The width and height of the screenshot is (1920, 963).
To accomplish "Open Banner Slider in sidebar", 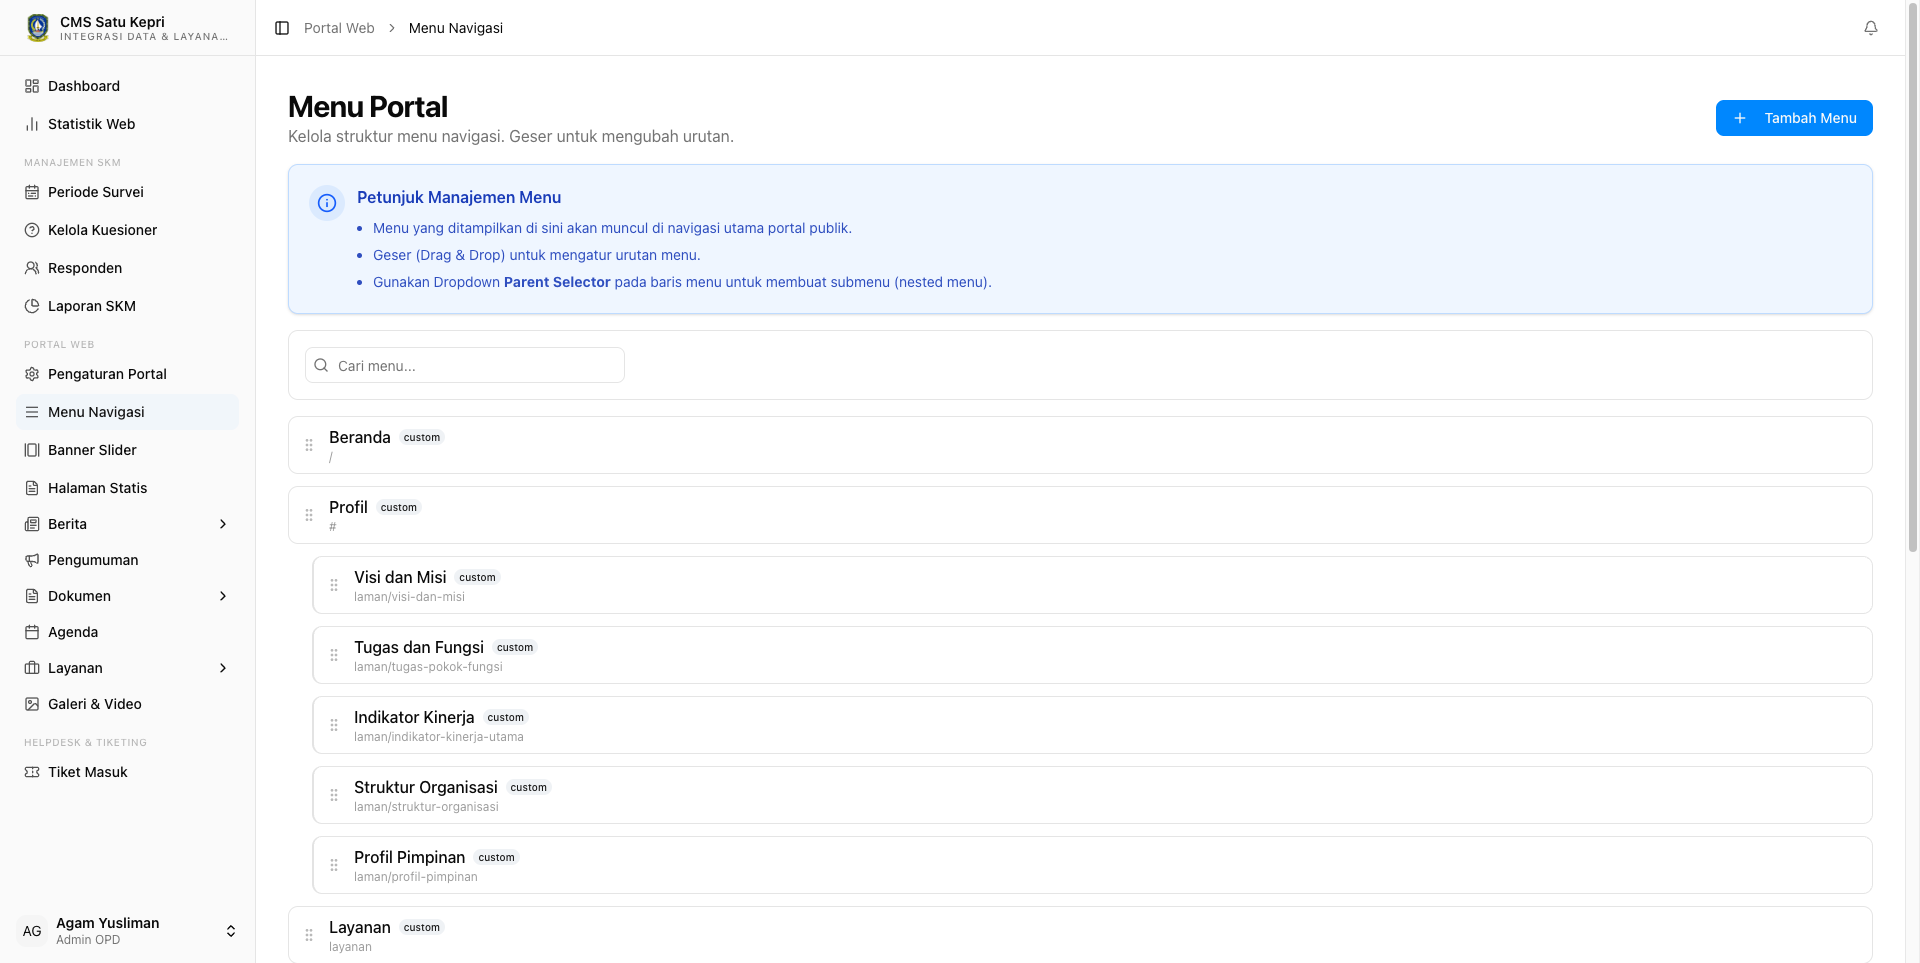I will 127,450.
